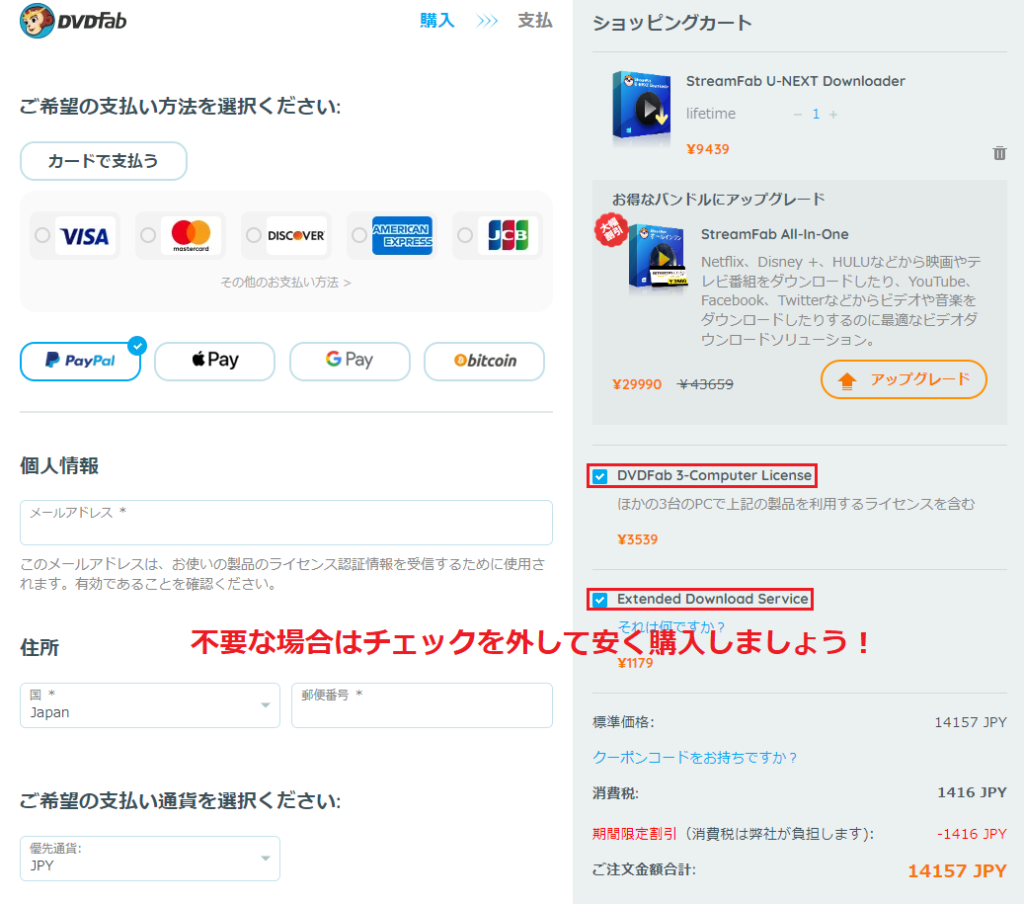Click the JCB card logo
The height and width of the screenshot is (904, 1024).
tap(508, 235)
